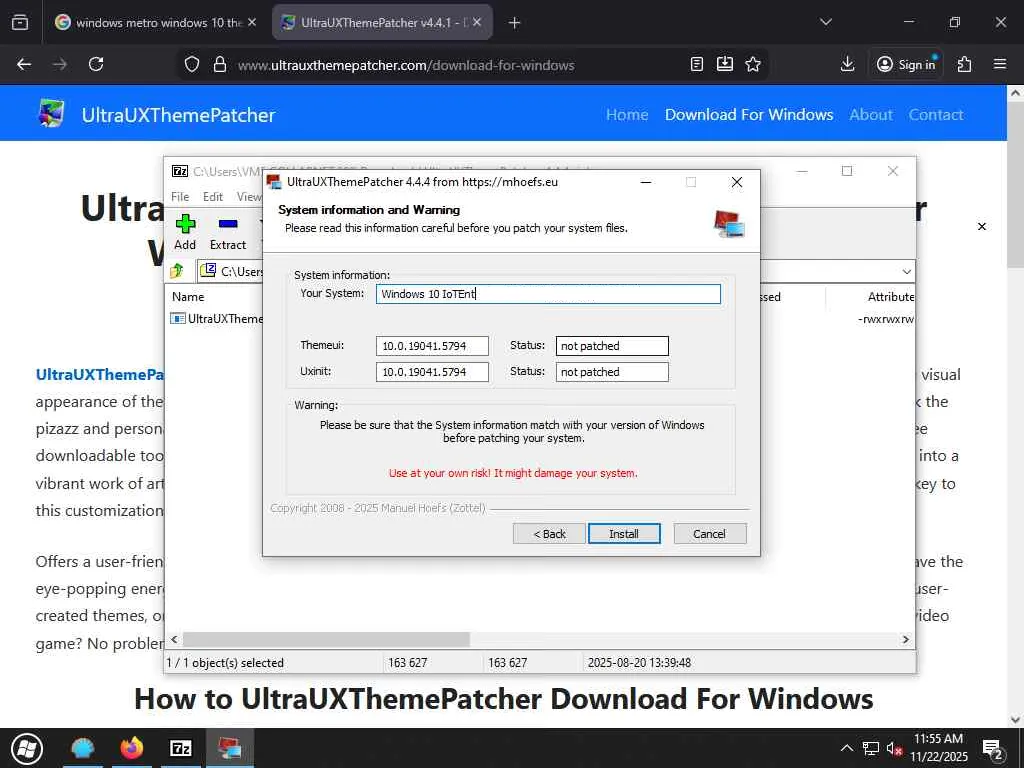Image resolution: width=1024 pixels, height=768 pixels.
Task: Click the UltraUXThemePatcher site logo icon
Action: pyautogui.click(x=51, y=113)
